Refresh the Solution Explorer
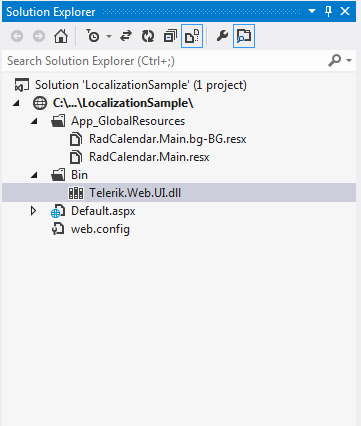This screenshot has width=361, height=426. [x=148, y=36]
